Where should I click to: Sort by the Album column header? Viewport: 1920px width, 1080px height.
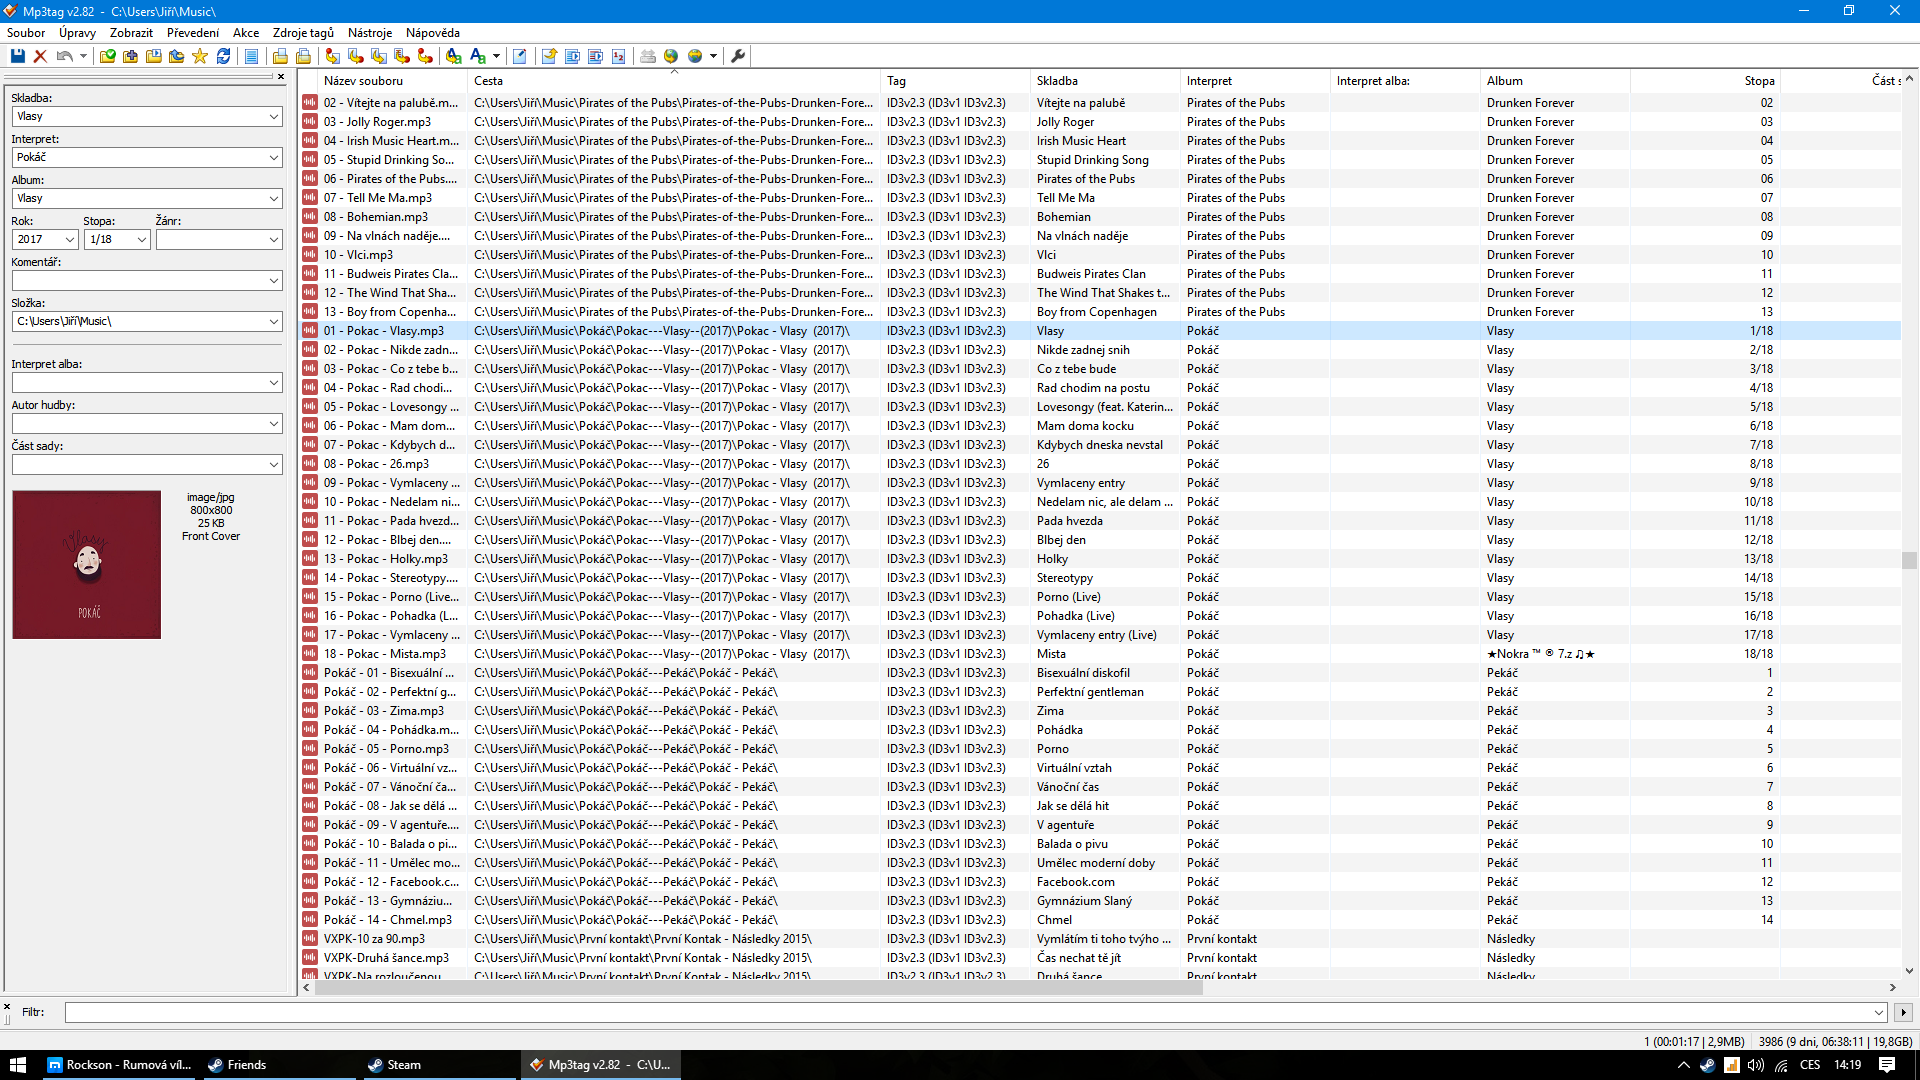1504,81
